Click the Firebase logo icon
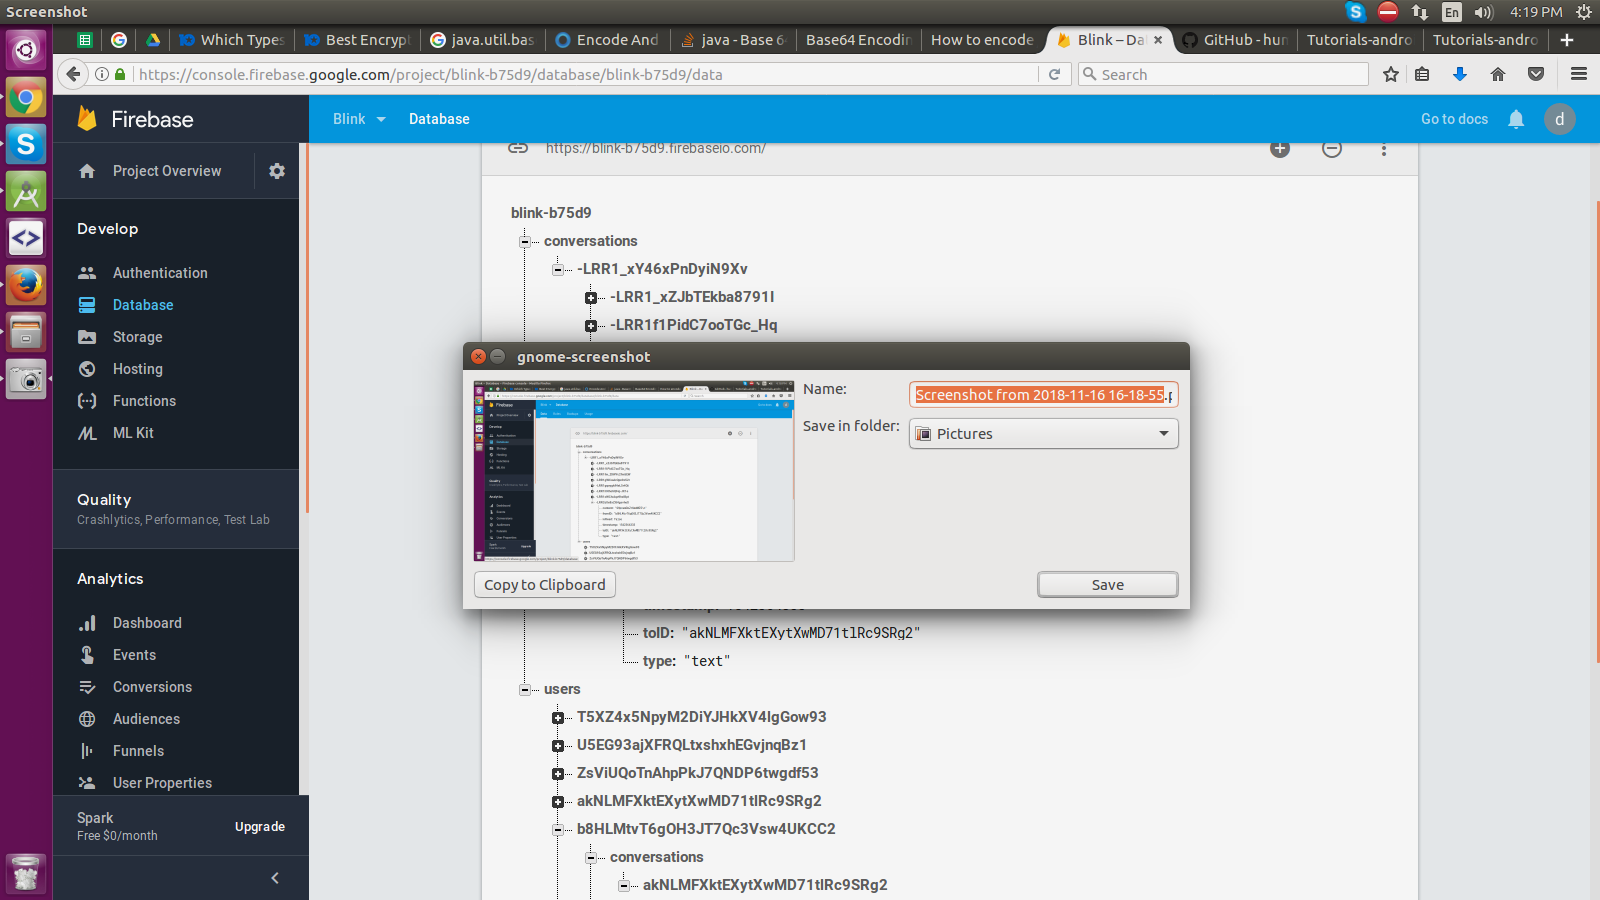The image size is (1600, 900). 88,119
